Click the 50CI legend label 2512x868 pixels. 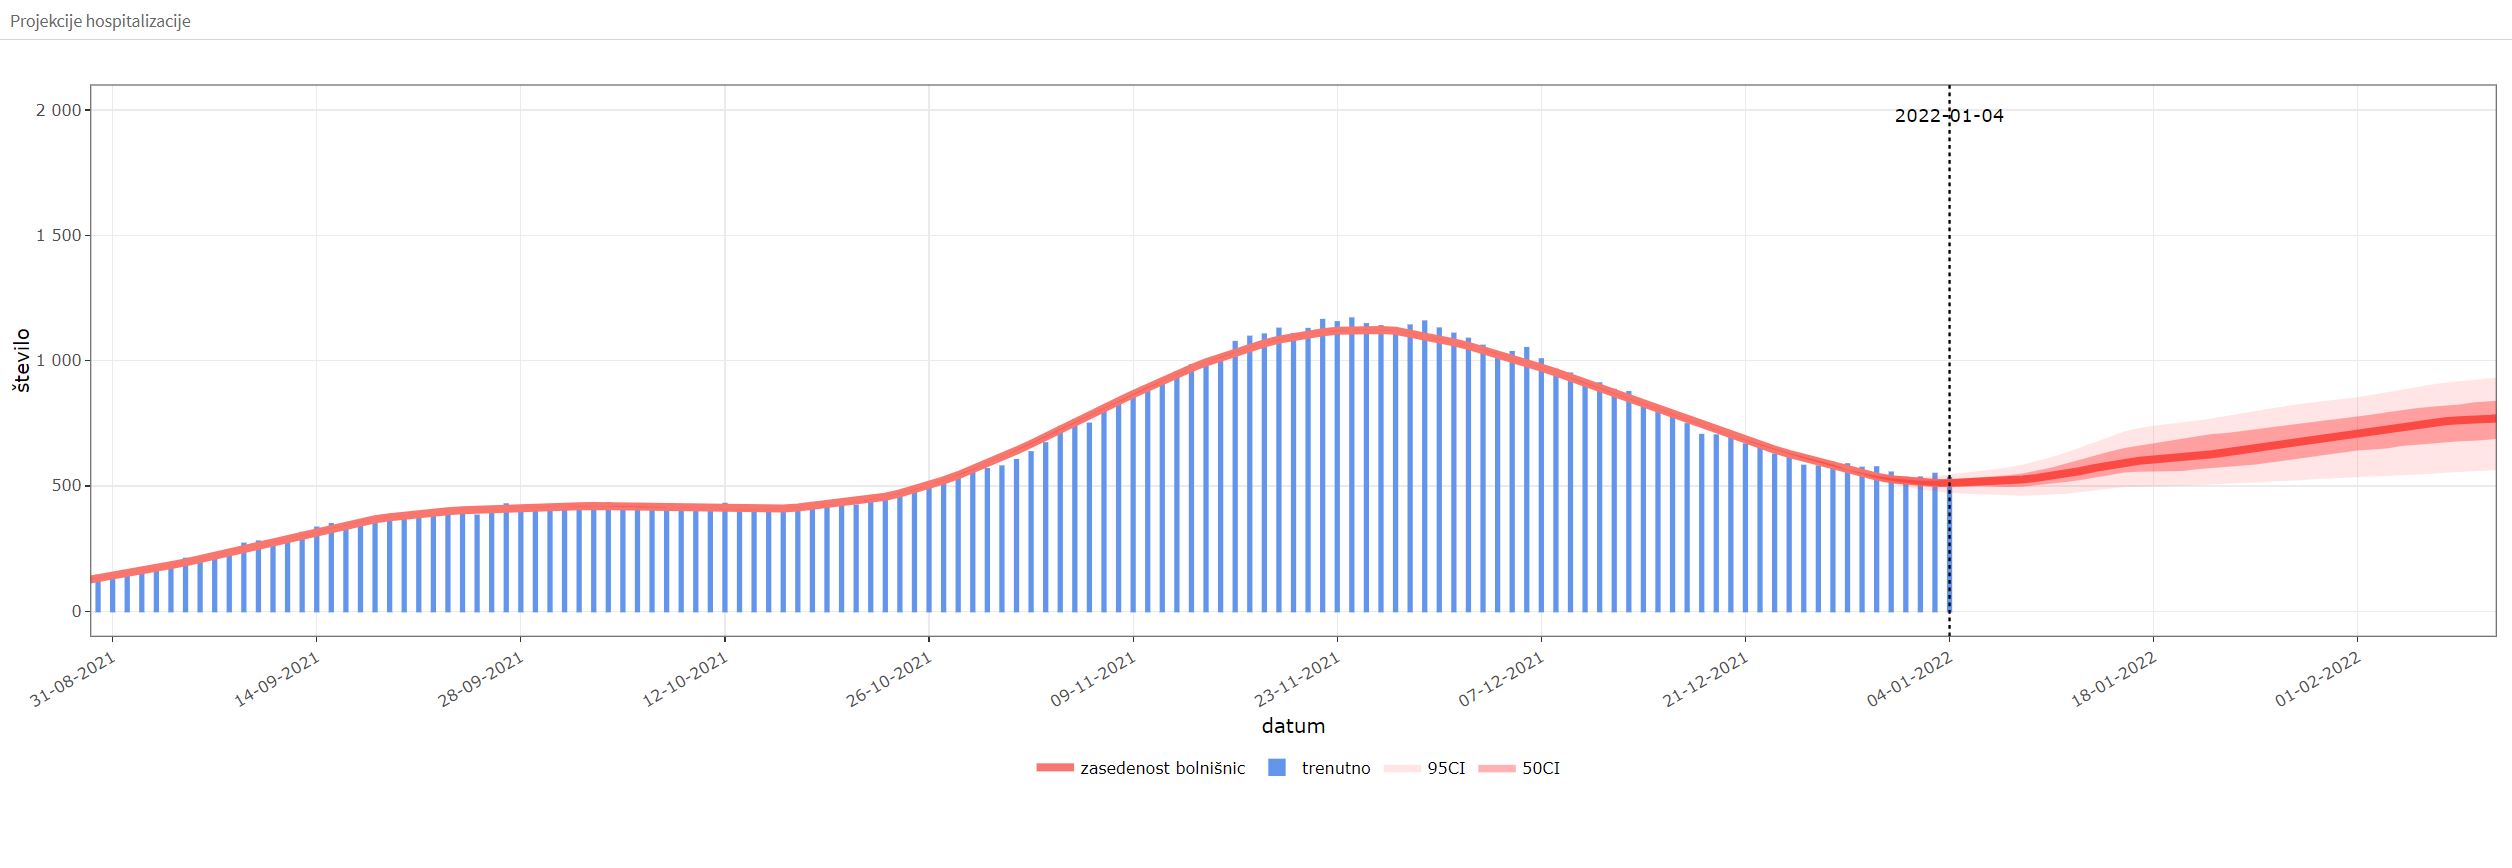click(1540, 768)
